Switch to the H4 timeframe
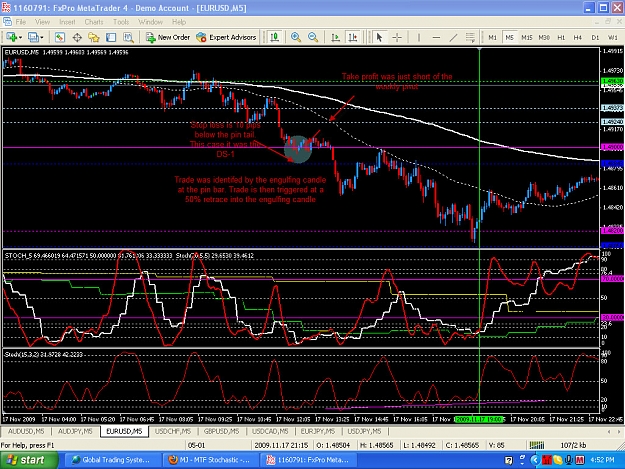Image resolution: width=625 pixels, height=469 pixels. (578, 37)
